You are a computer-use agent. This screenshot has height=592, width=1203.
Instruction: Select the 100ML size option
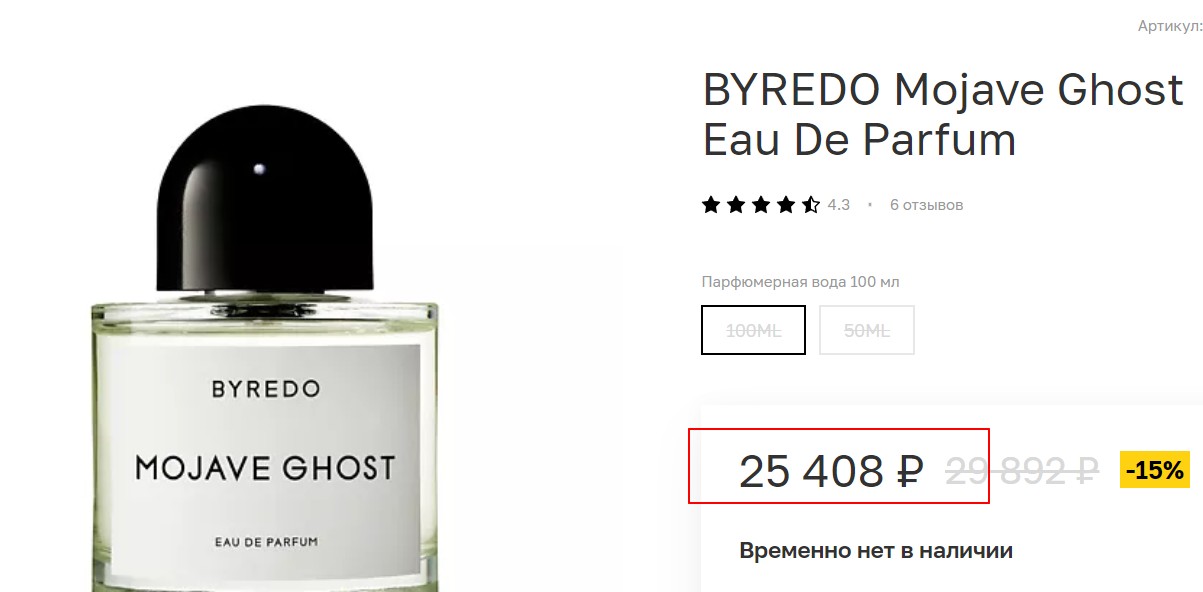pyautogui.click(x=753, y=330)
